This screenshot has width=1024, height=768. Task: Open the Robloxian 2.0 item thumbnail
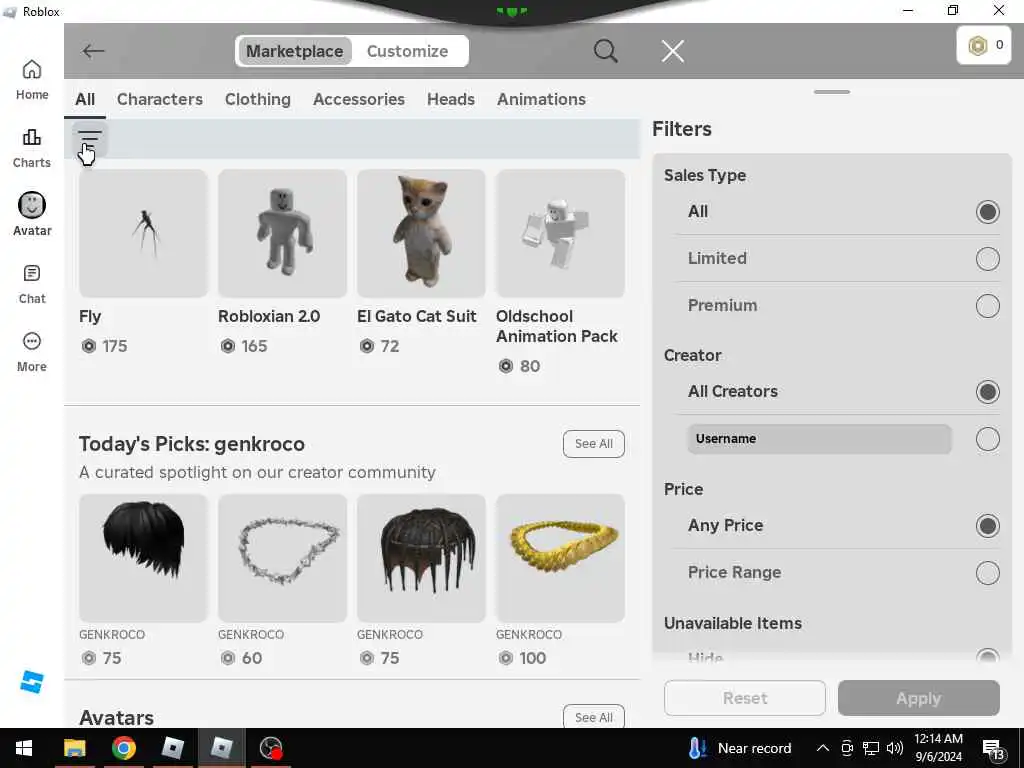click(x=282, y=233)
